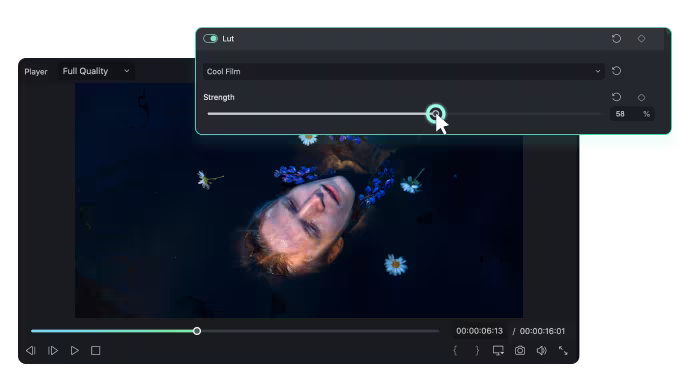690x390 pixels.
Task: Step back one frame
Action: (30, 351)
